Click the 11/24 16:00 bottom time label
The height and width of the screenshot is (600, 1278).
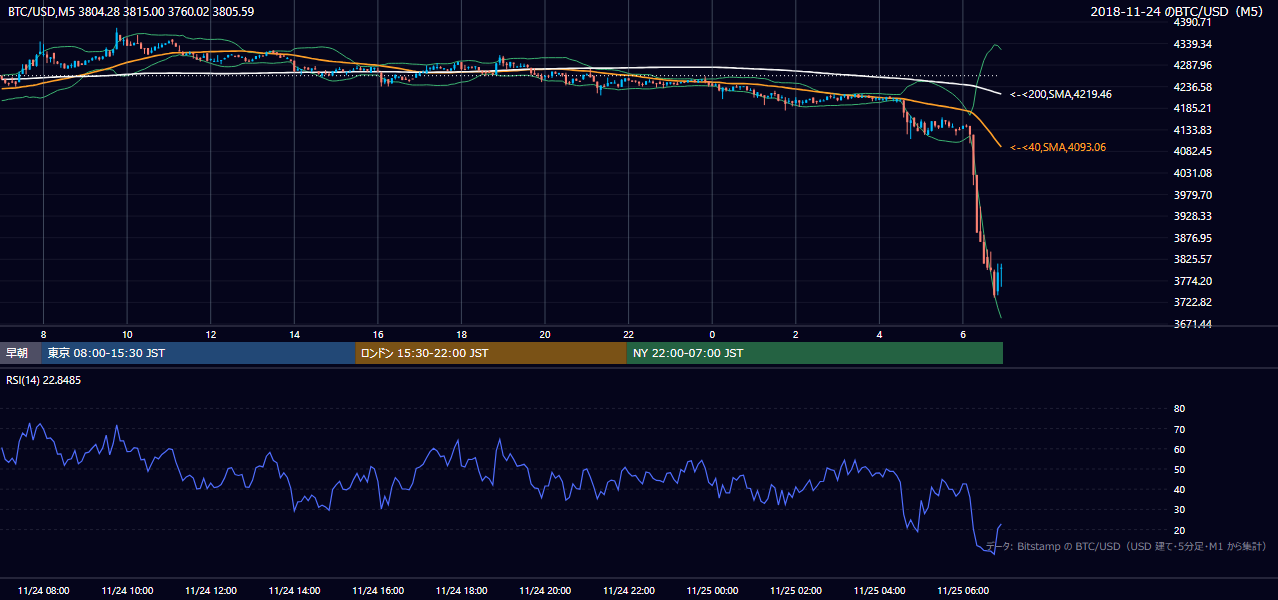(x=378, y=591)
